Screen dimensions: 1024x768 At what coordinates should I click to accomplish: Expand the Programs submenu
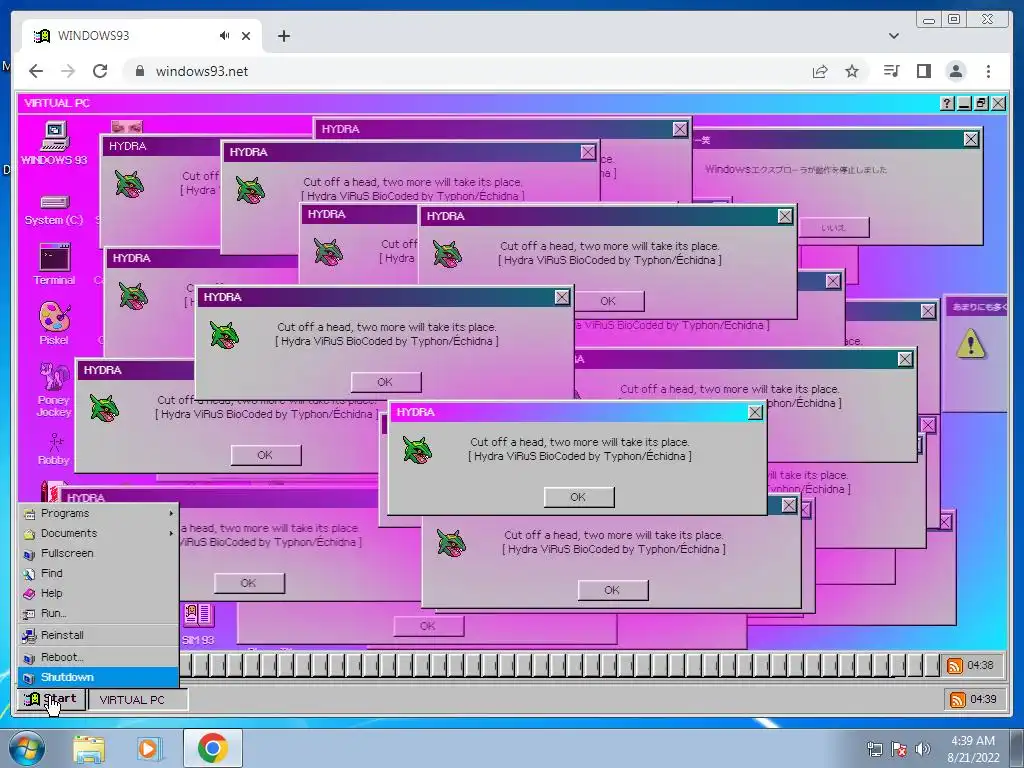99,513
